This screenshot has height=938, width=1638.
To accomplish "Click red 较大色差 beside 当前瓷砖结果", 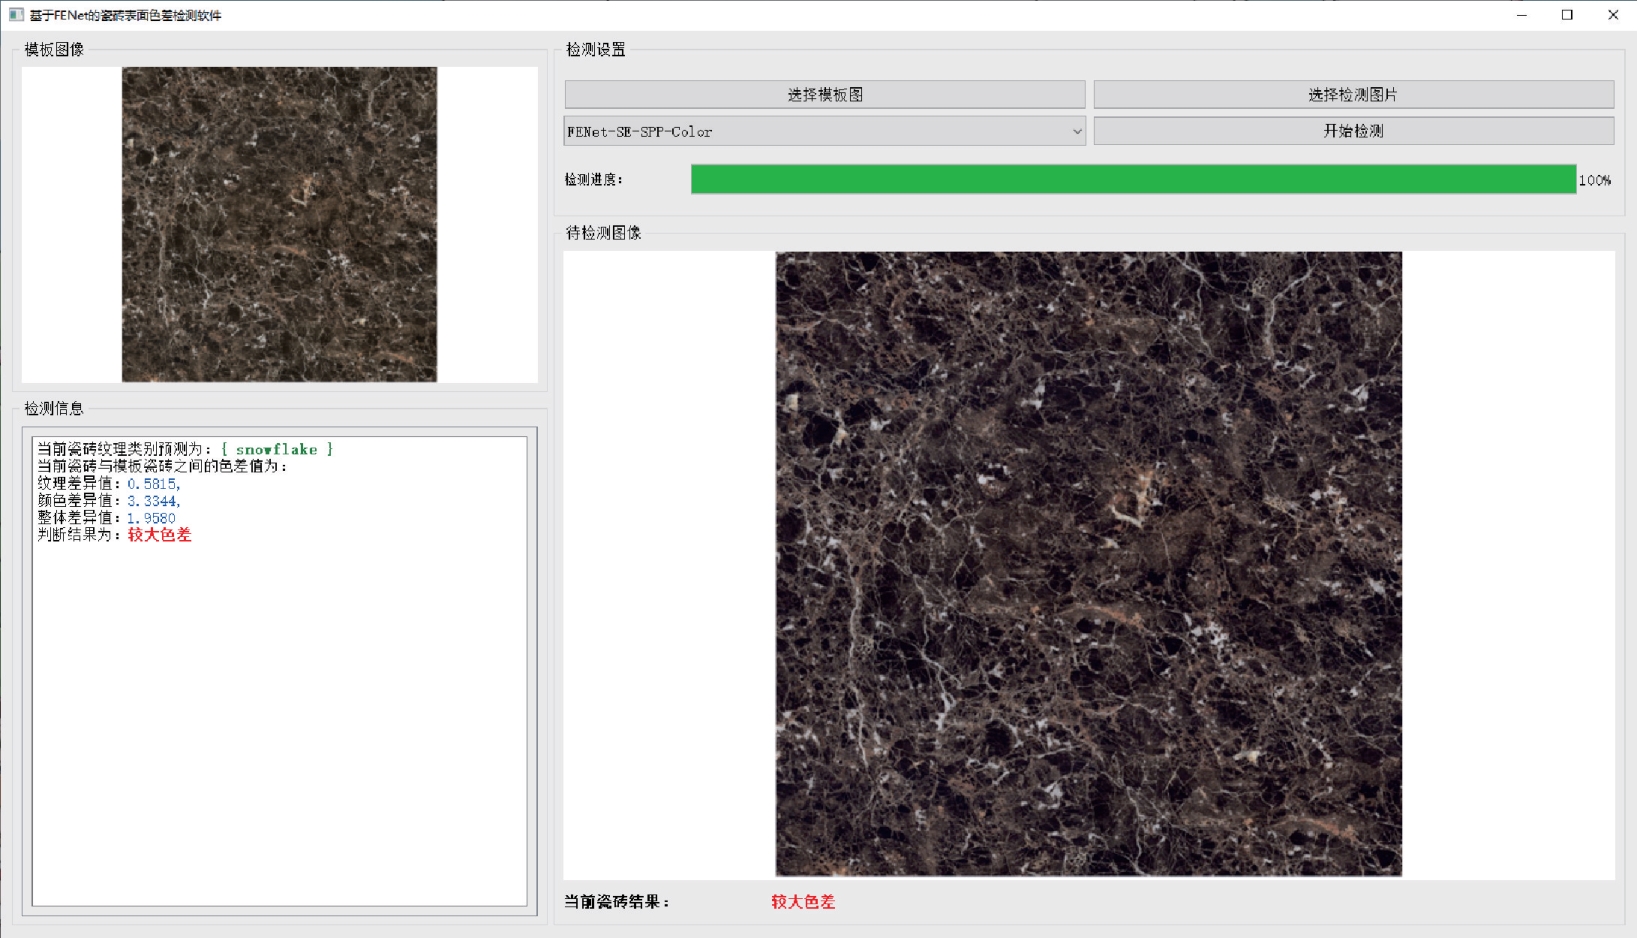I will [x=802, y=902].
